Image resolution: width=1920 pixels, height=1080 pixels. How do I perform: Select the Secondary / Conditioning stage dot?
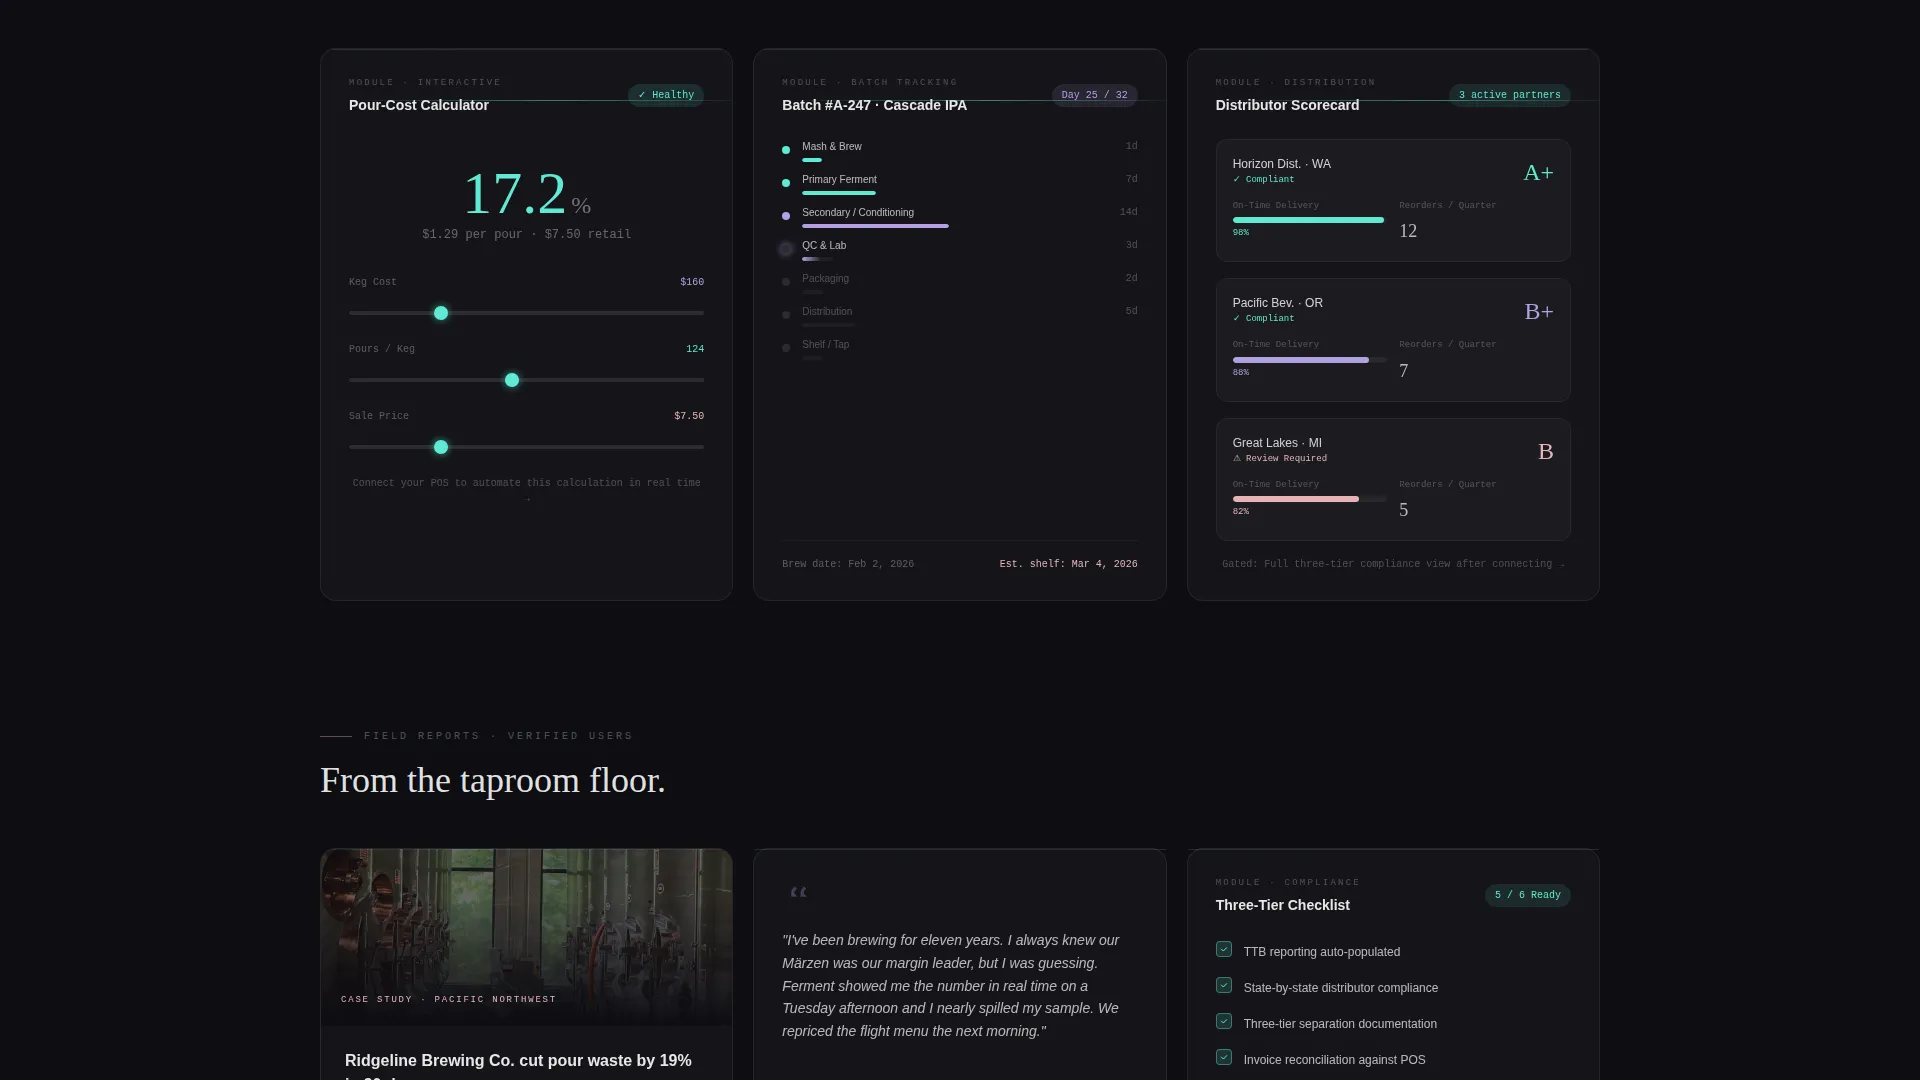pyautogui.click(x=786, y=216)
